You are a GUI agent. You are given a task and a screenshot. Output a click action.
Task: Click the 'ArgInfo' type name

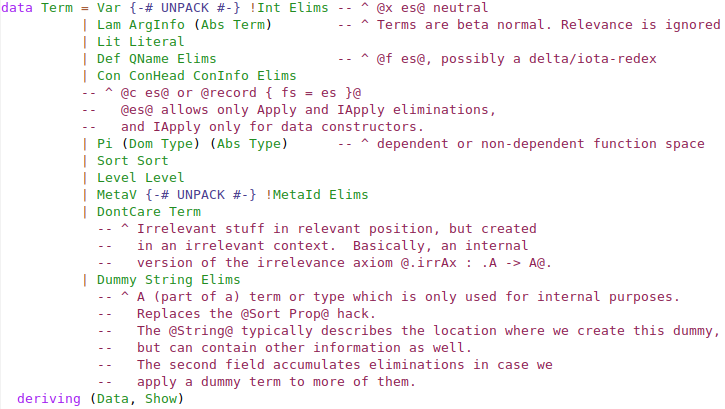pos(158,25)
